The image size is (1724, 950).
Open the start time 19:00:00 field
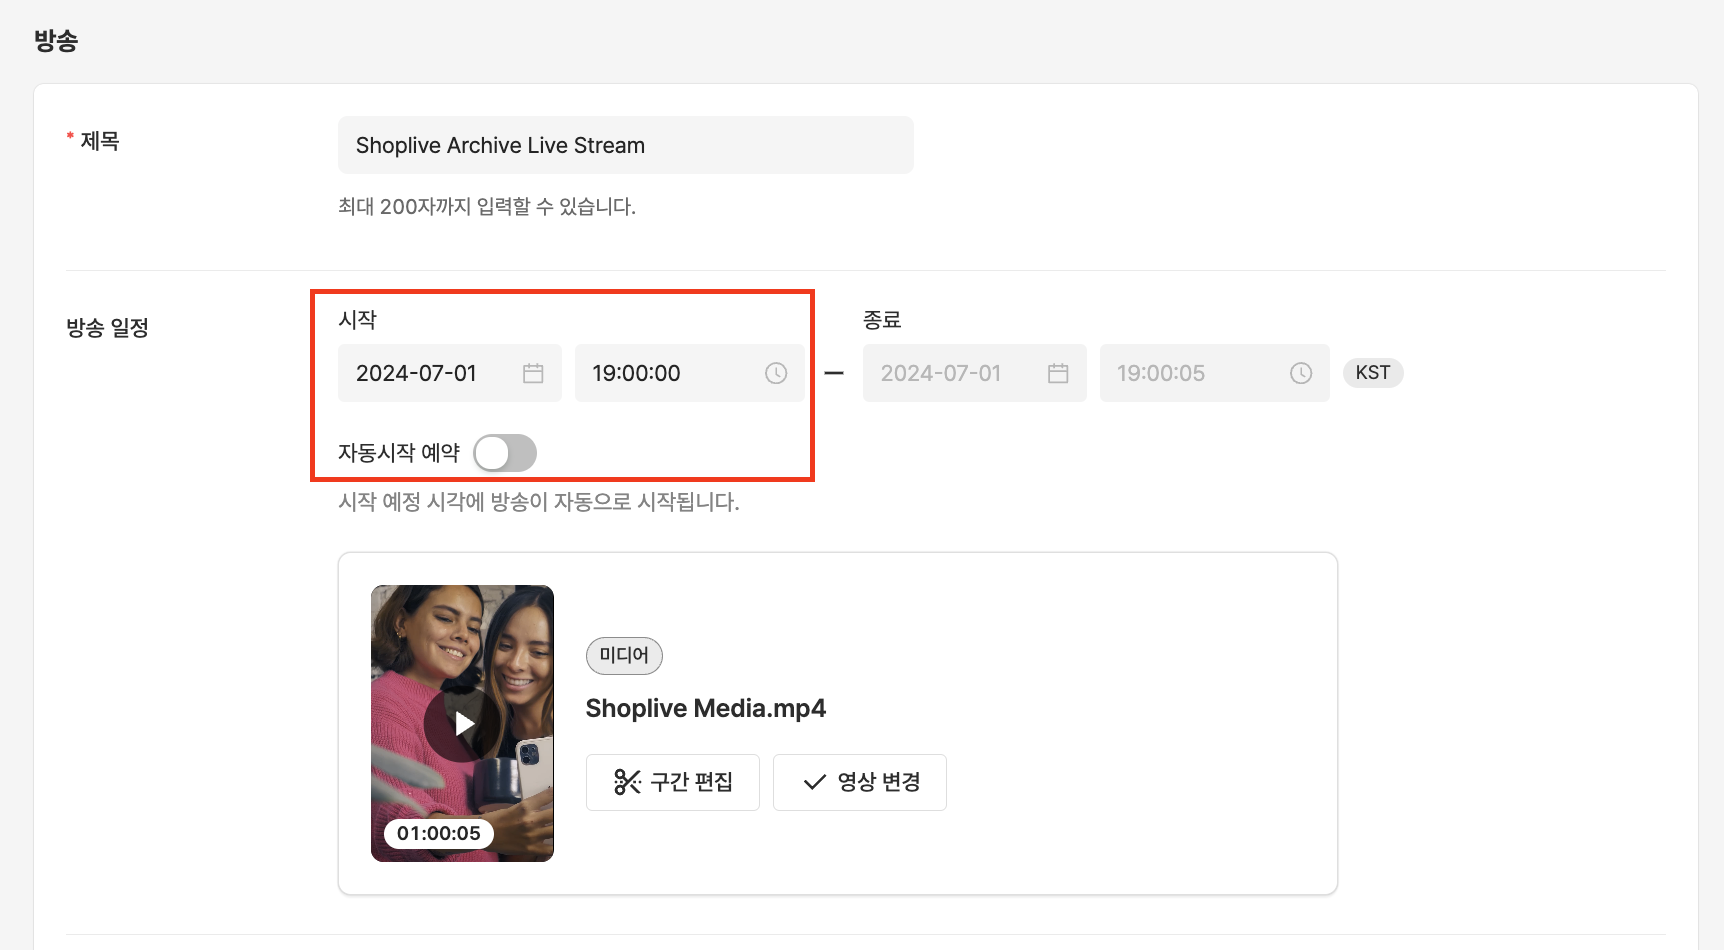pyautogui.click(x=689, y=373)
